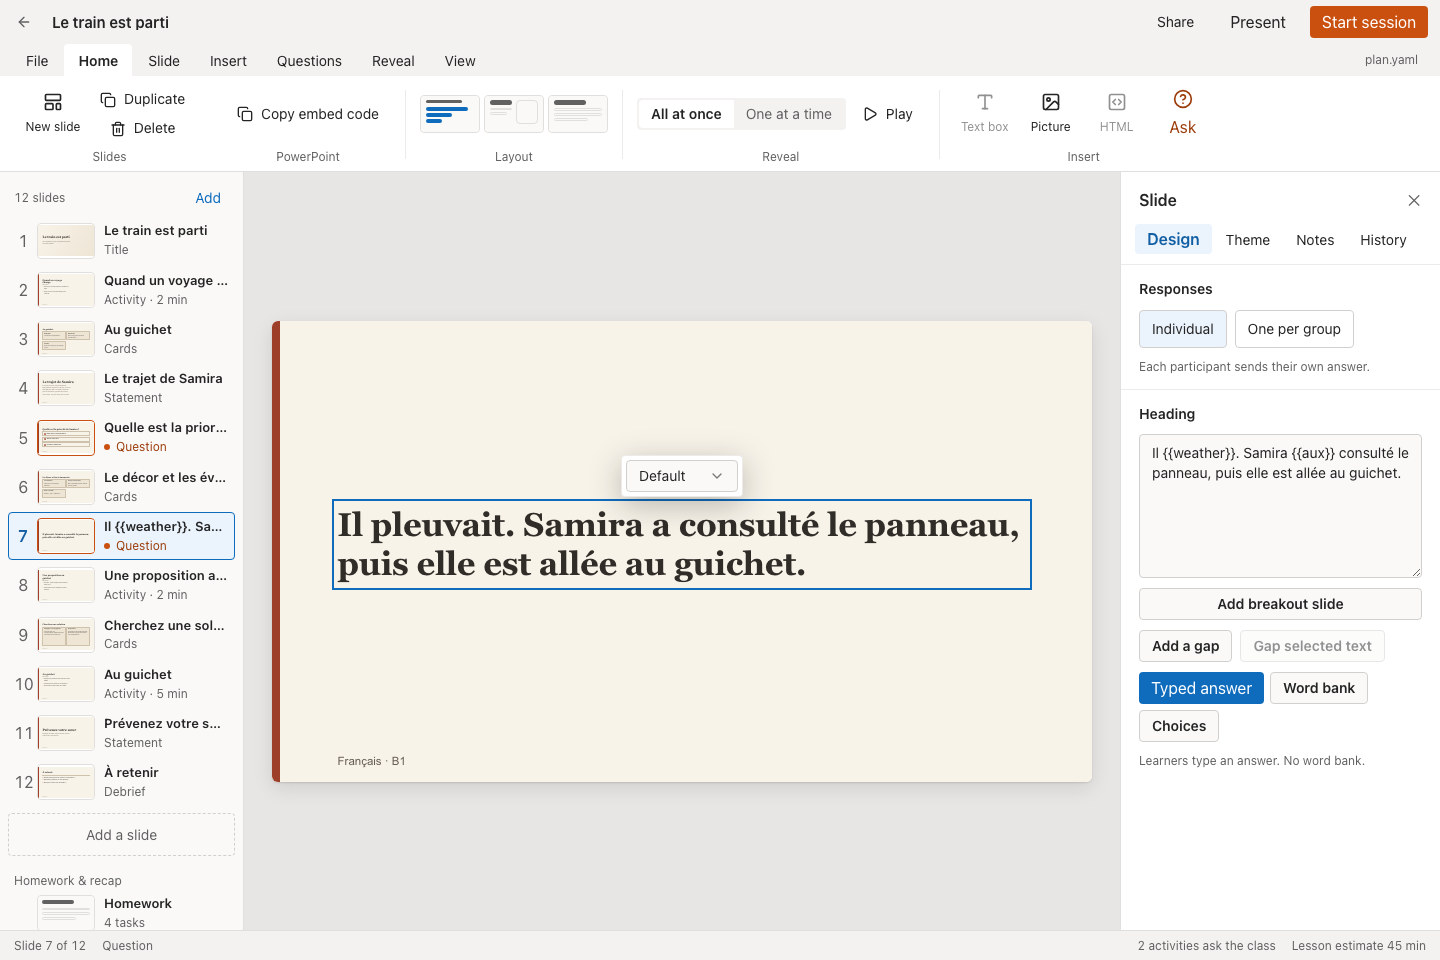The height and width of the screenshot is (960, 1440).
Task: Choose the first layout thumbnail
Action: (450, 114)
